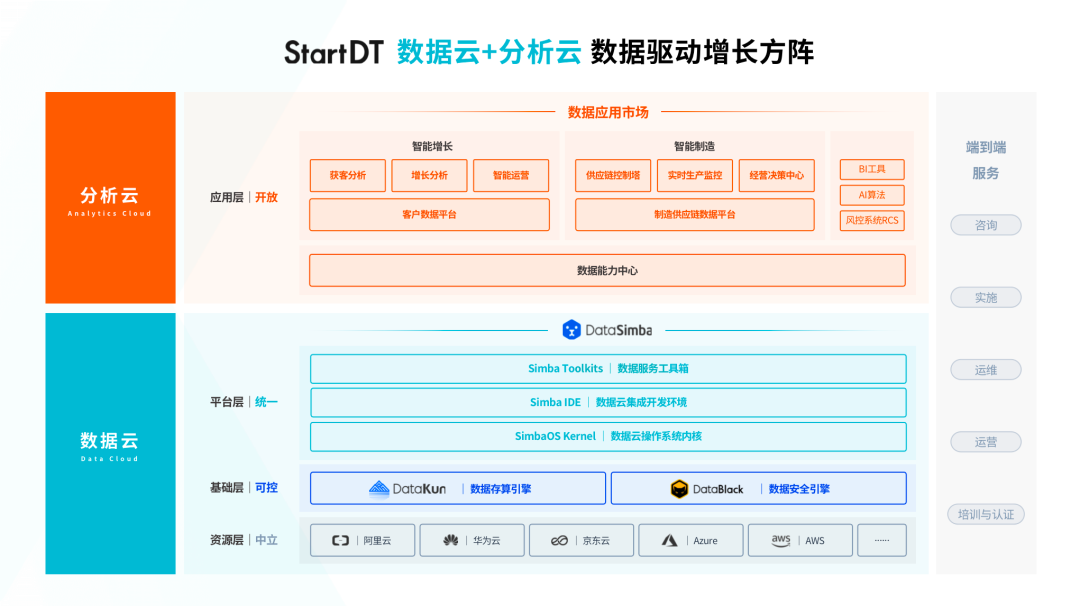
Task: Toggle the 咨询 service pill
Action: pyautogui.click(x=985, y=225)
